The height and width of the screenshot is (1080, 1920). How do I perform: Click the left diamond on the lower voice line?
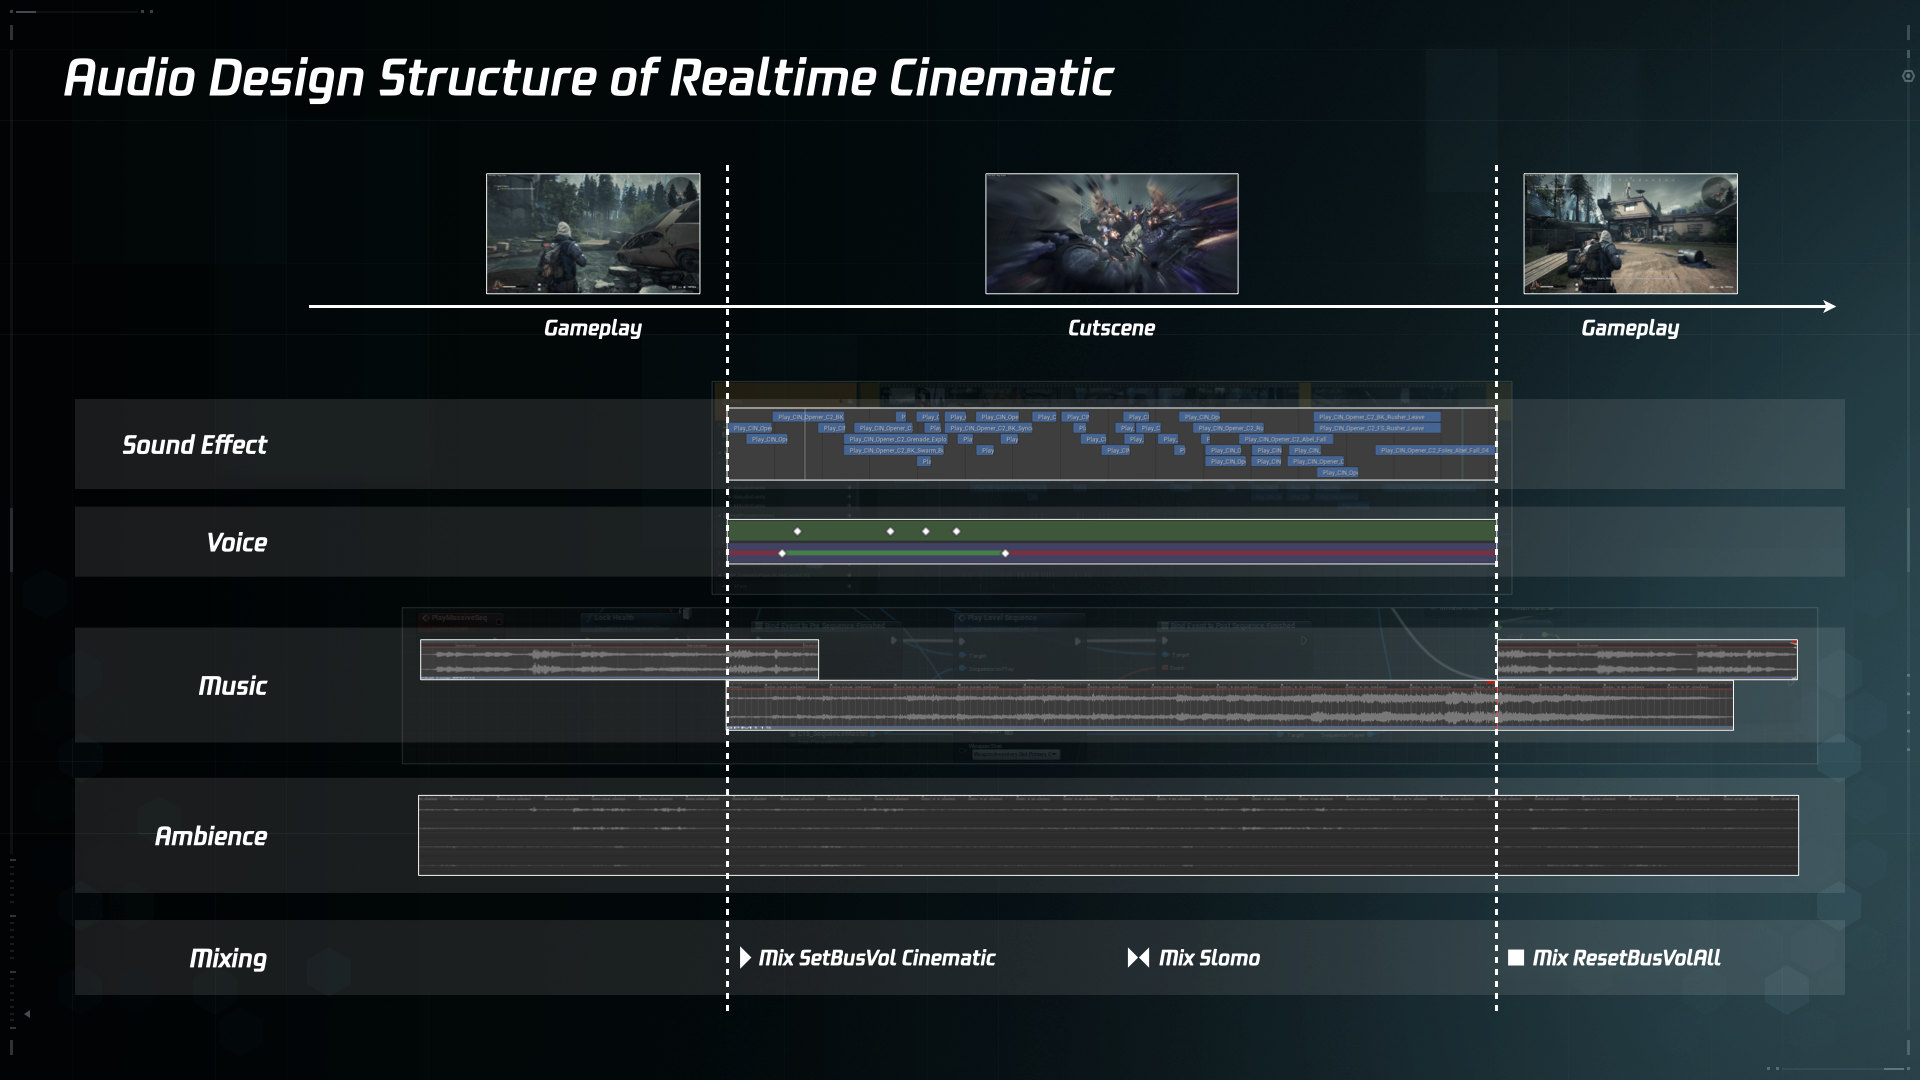tap(782, 553)
